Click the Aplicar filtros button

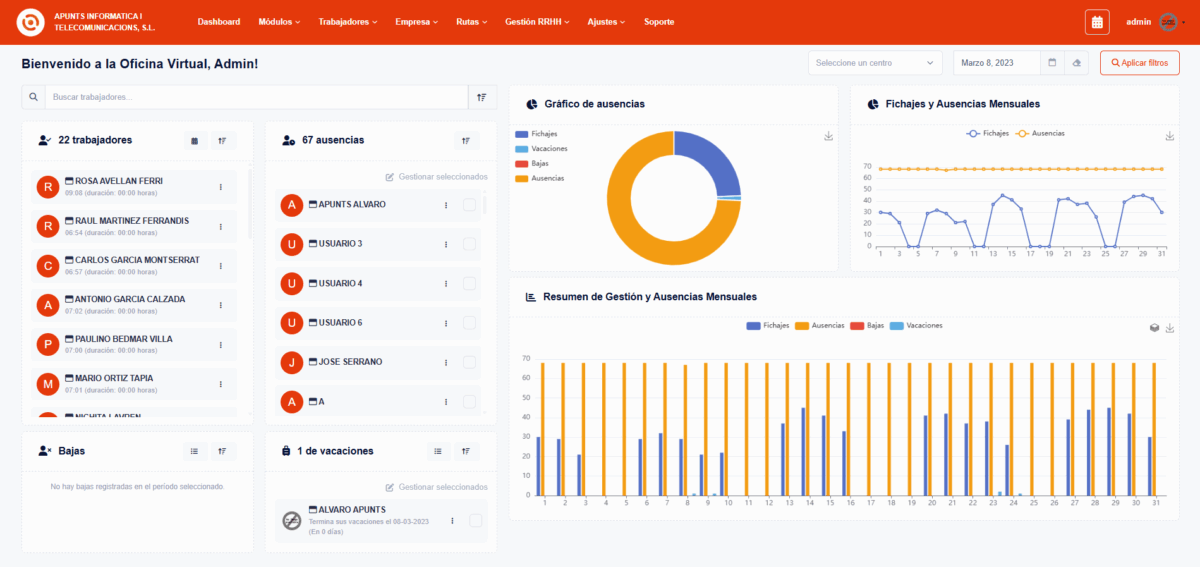coord(1139,63)
